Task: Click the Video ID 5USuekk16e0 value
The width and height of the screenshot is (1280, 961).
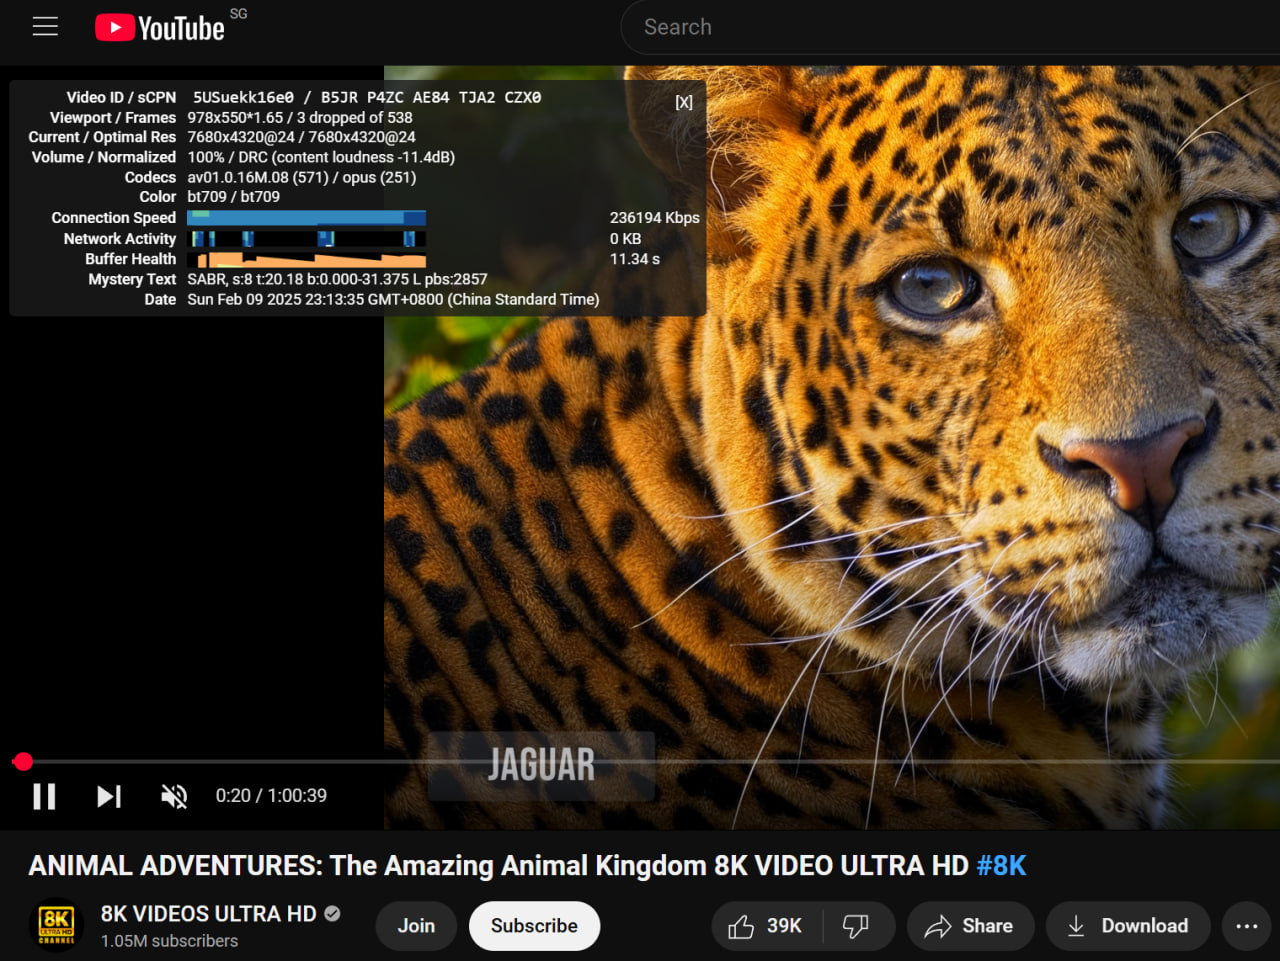Action: pyautogui.click(x=243, y=97)
